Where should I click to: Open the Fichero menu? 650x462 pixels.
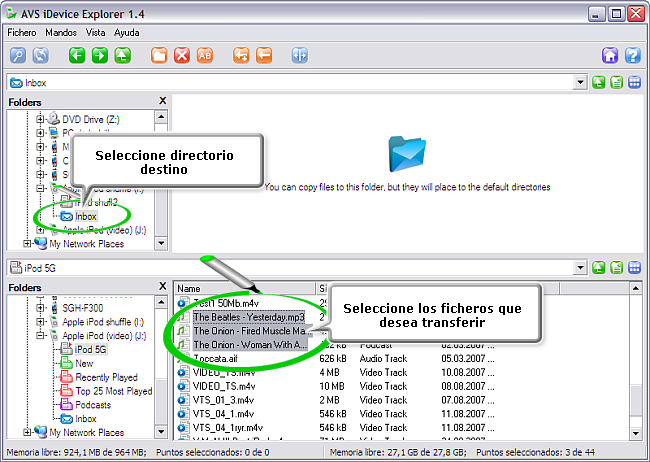(x=22, y=32)
